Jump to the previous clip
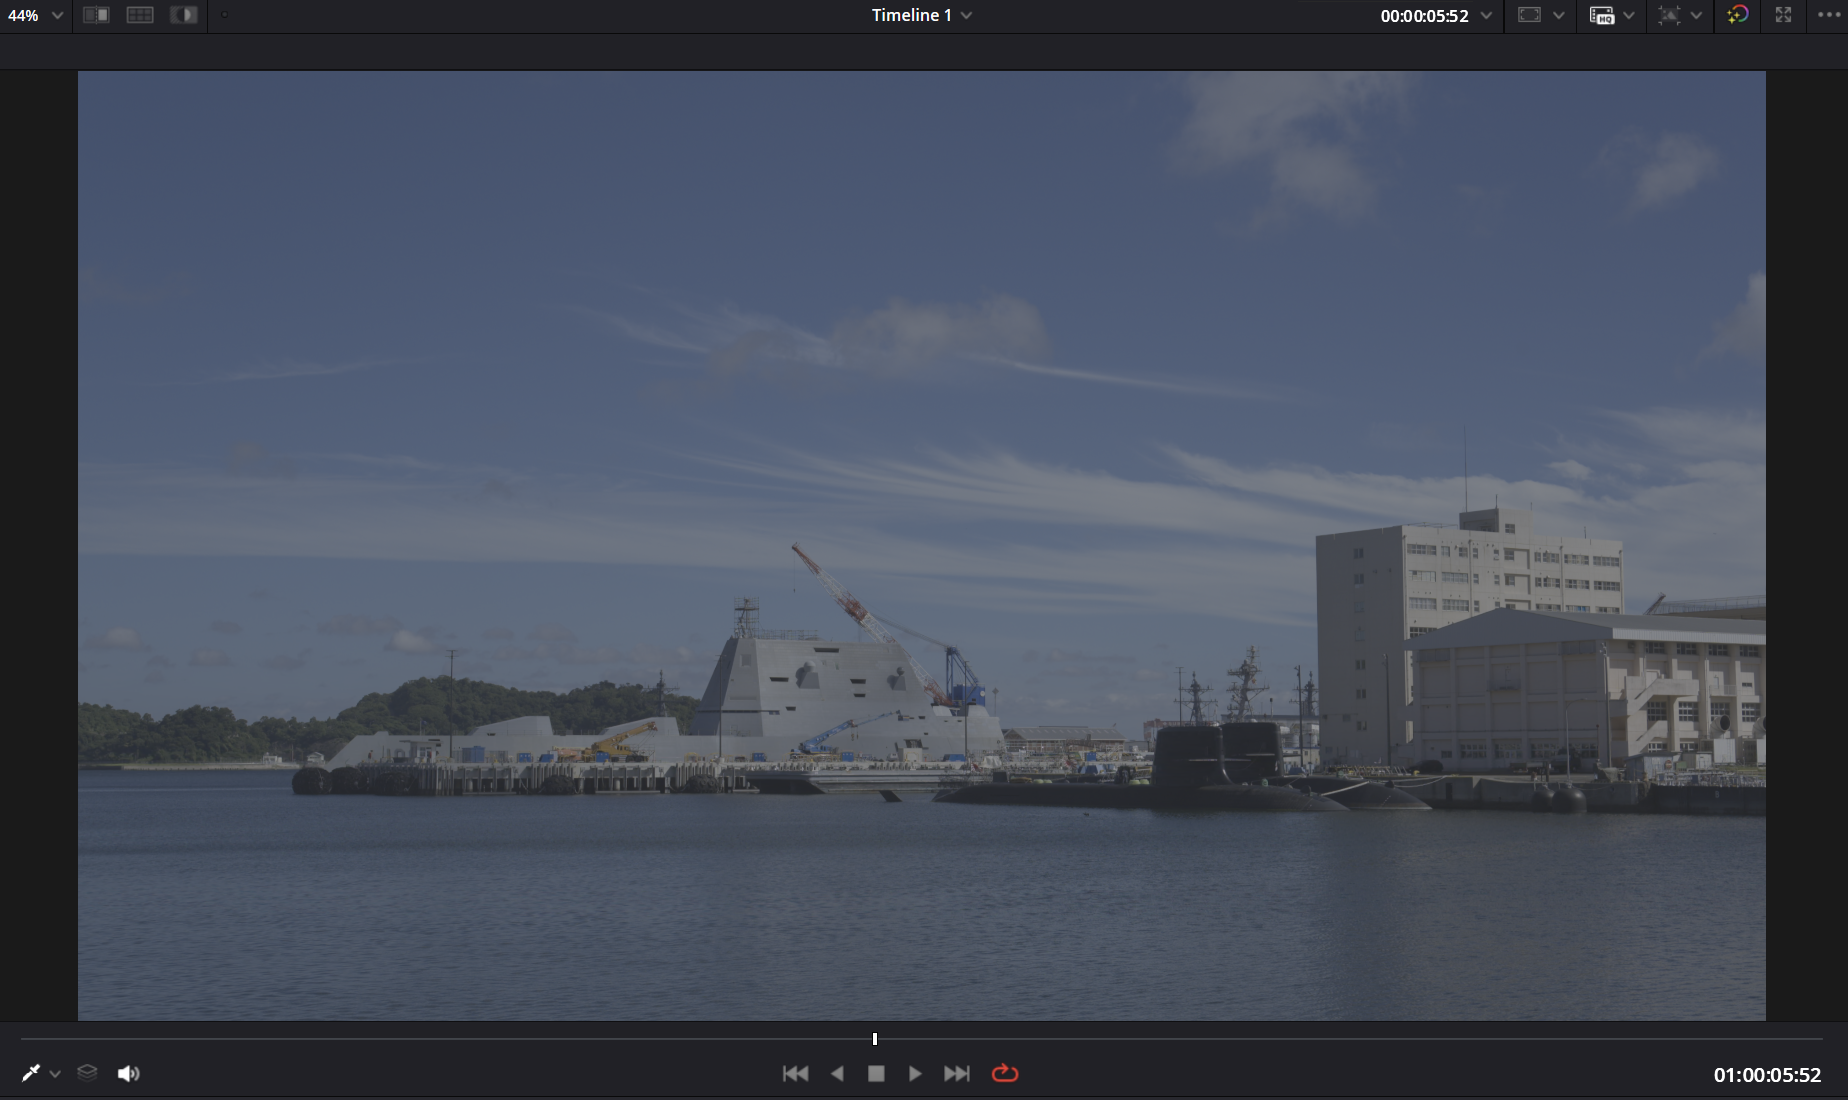The image size is (1848, 1100). click(x=796, y=1073)
